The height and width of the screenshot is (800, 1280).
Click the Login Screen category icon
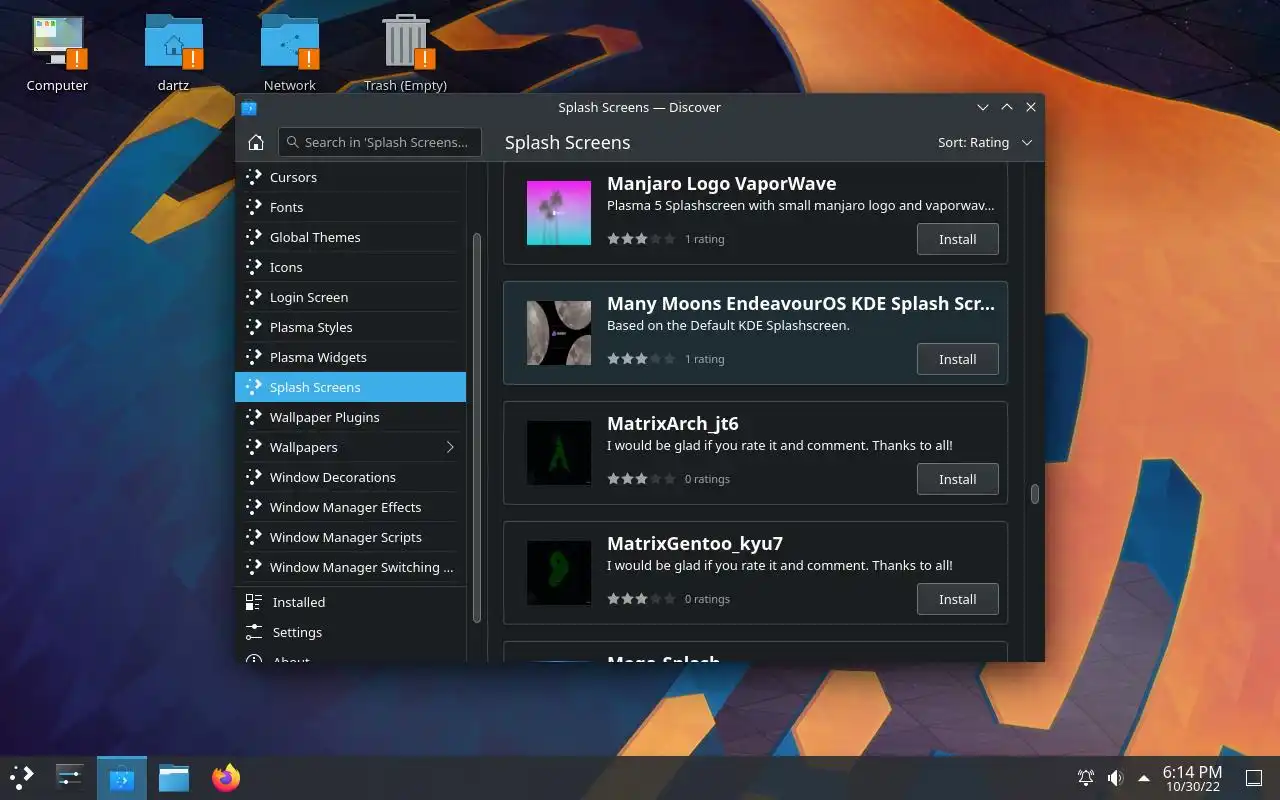[x=253, y=297]
